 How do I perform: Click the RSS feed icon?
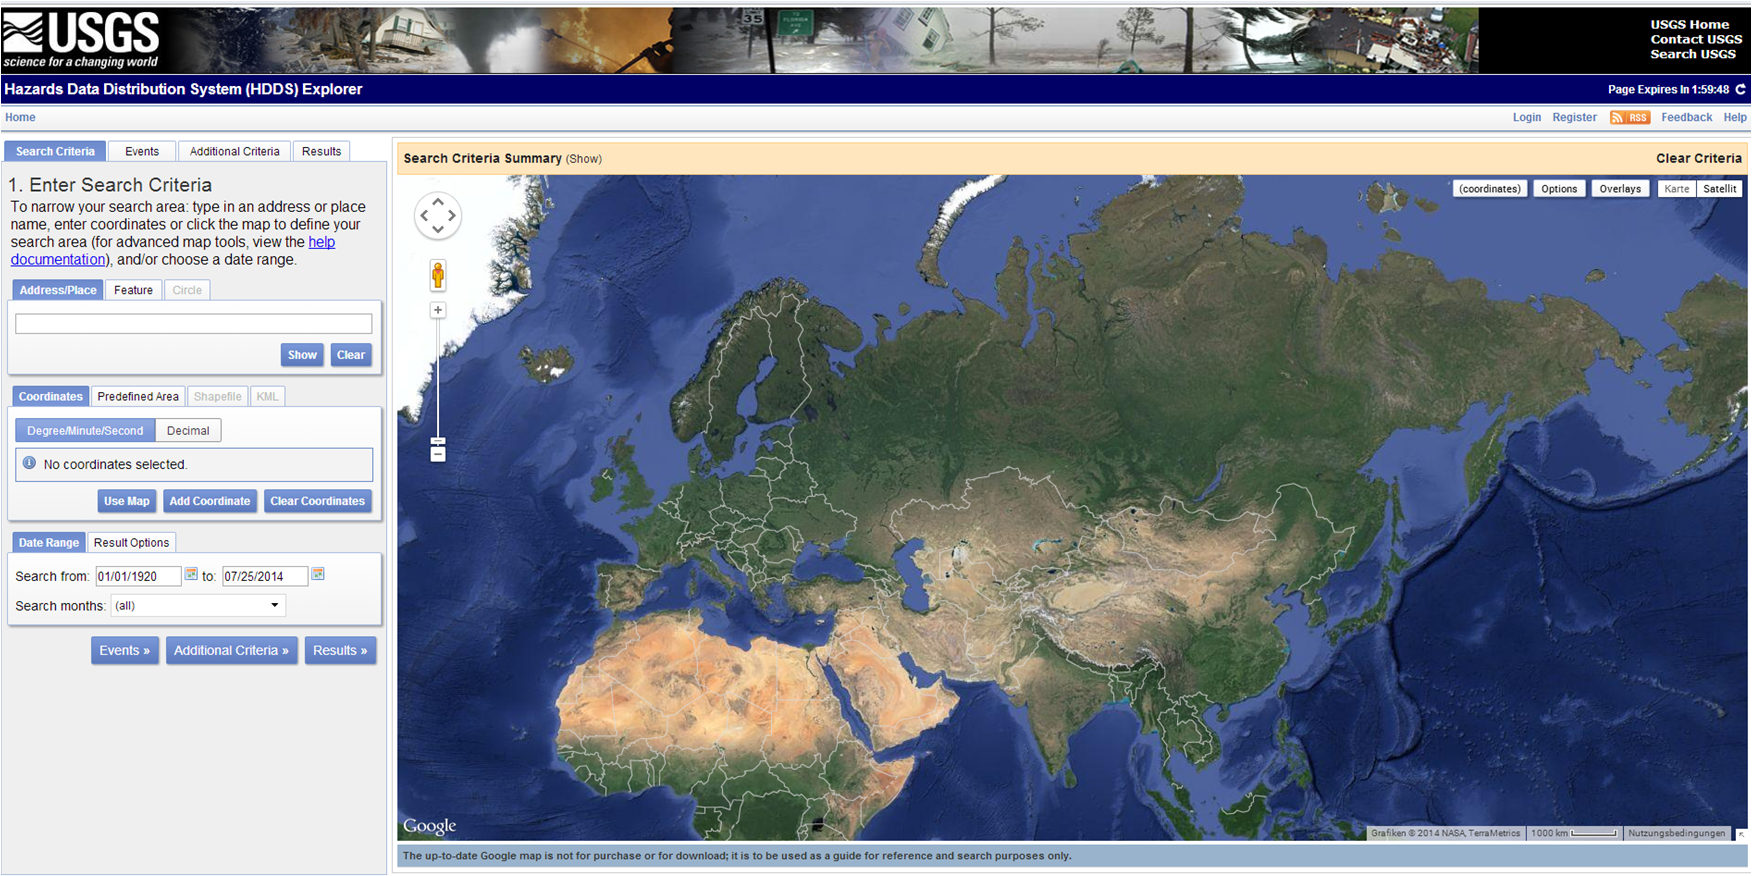(1629, 118)
